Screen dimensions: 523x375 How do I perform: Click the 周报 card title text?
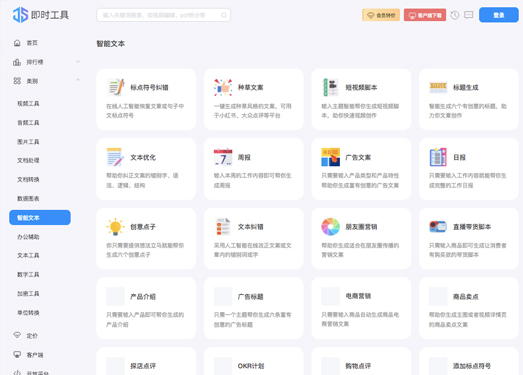244,157
